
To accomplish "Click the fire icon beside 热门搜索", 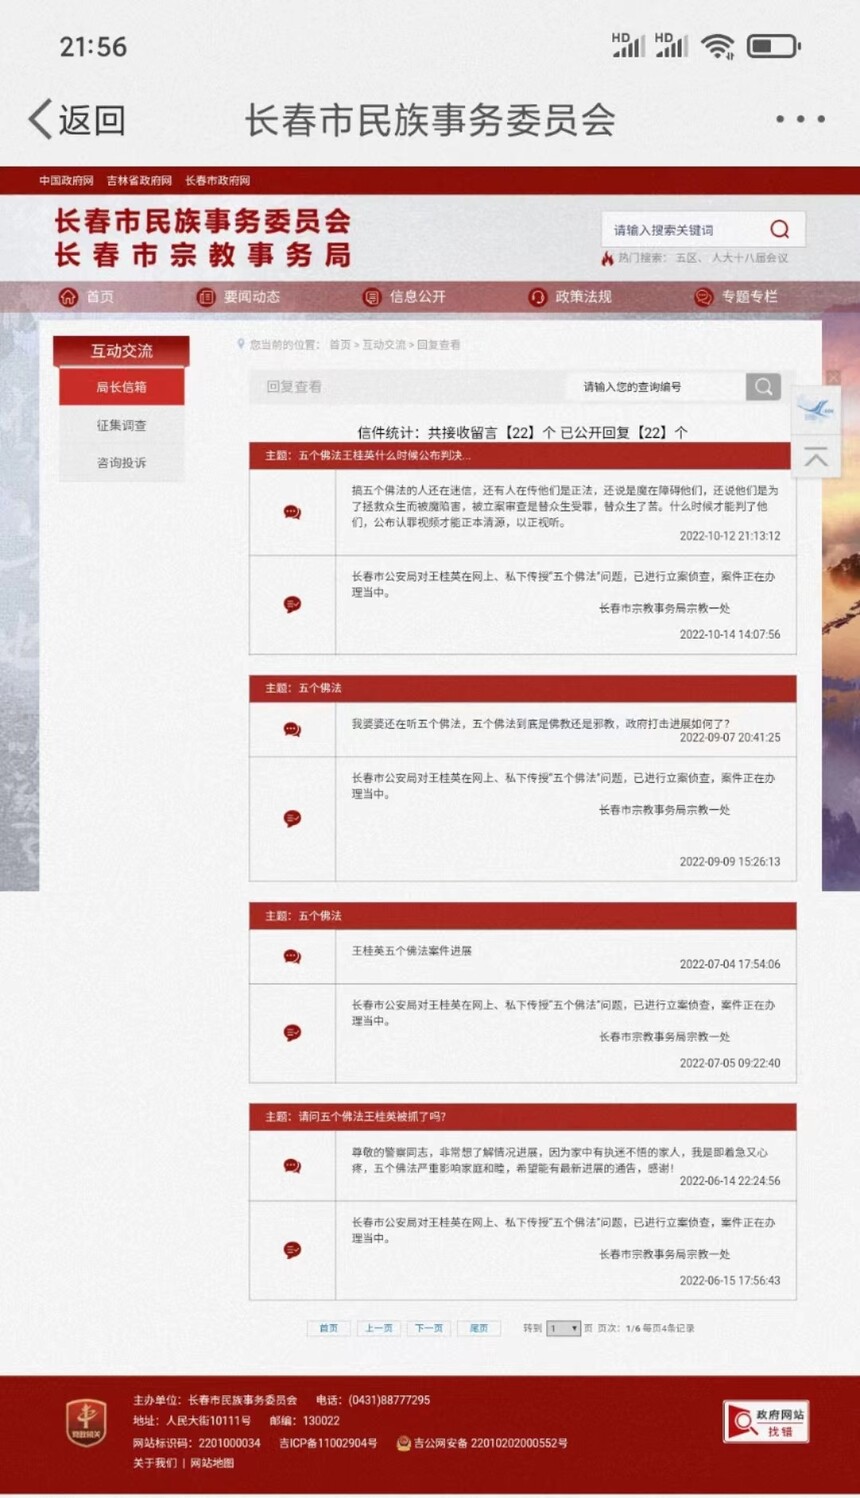I will [607, 258].
